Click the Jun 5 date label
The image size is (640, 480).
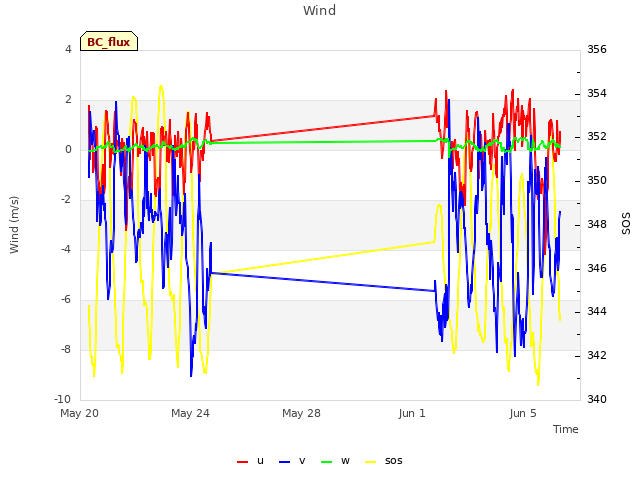(523, 413)
